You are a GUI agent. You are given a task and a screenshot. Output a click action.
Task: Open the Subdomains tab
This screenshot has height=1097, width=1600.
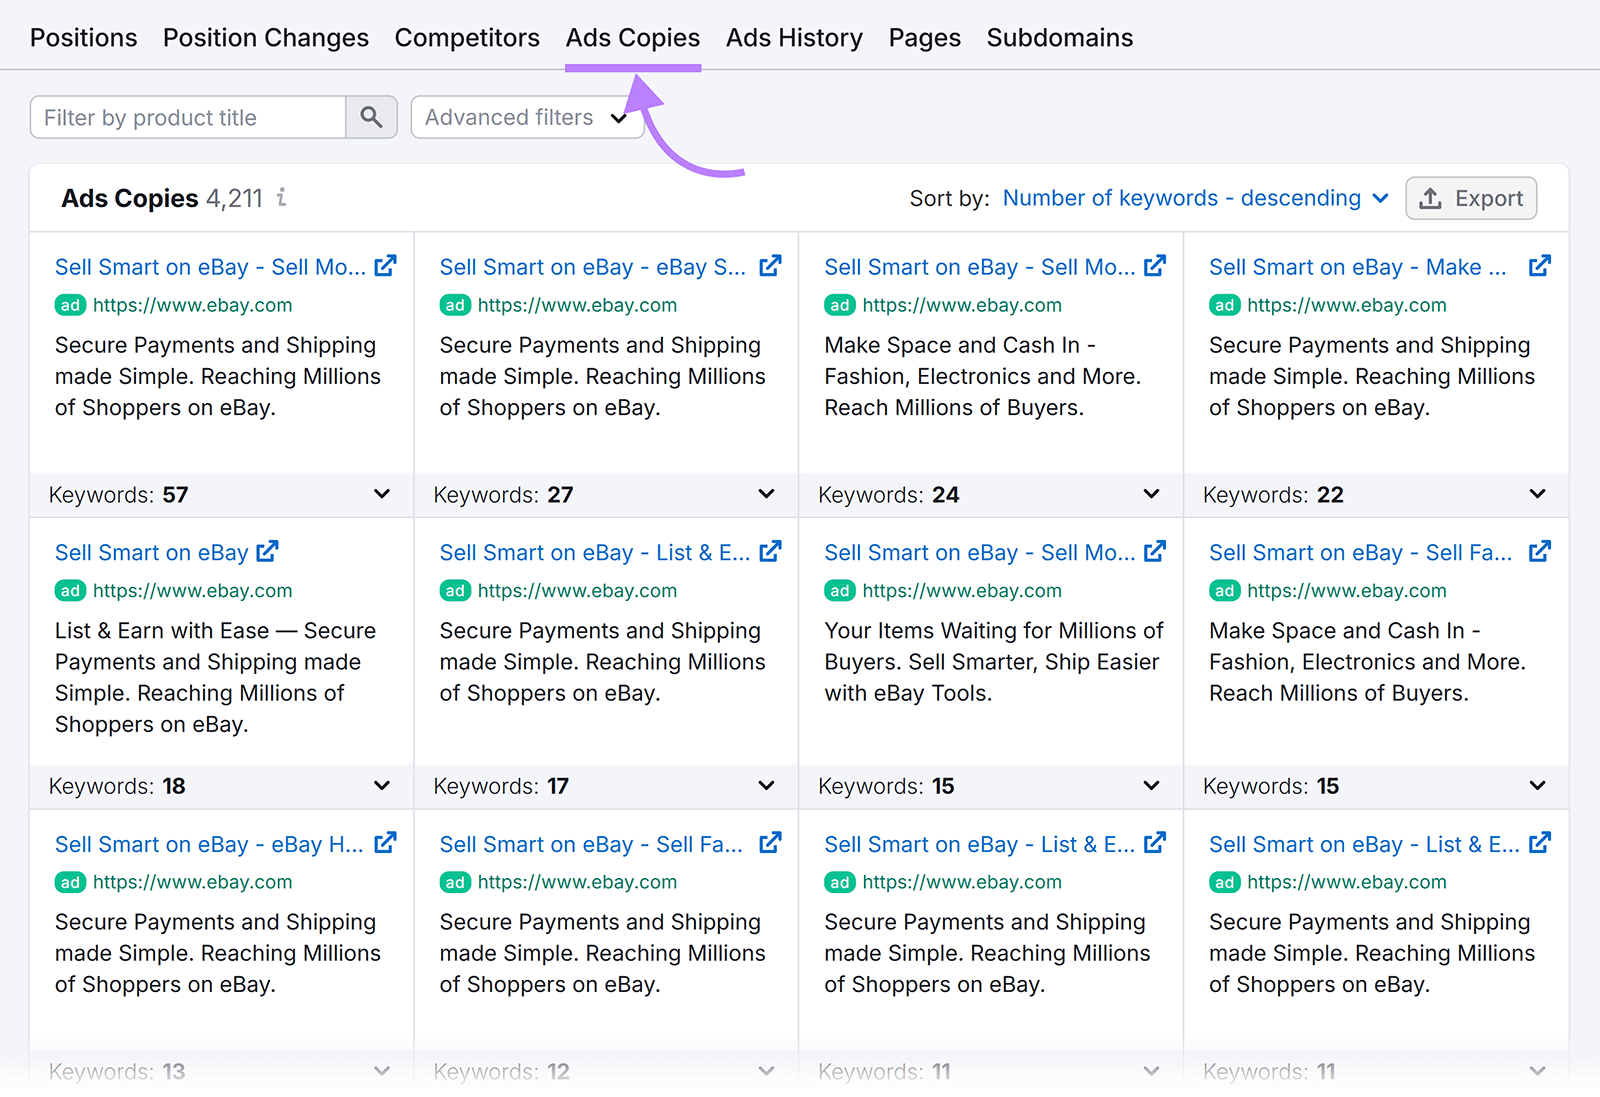pos(1060,38)
